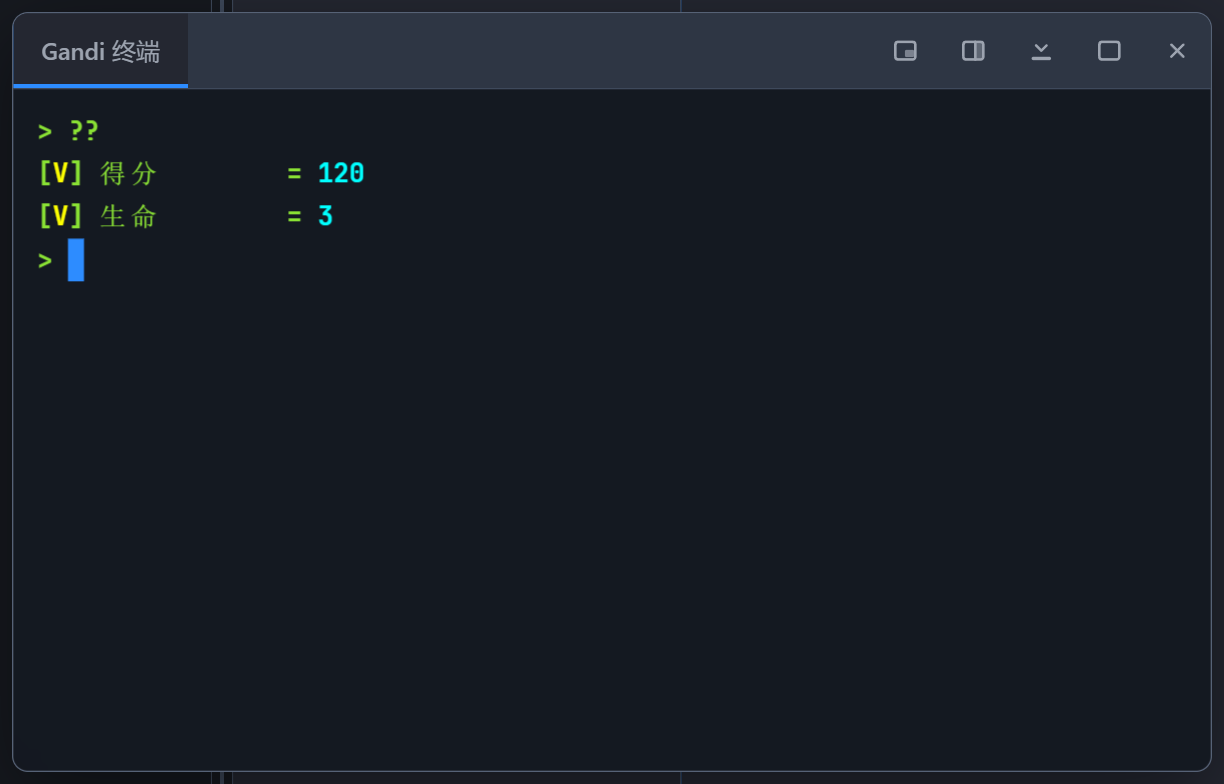
Task: Click the equals sign on 得分 line
Action: click(294, 174)
